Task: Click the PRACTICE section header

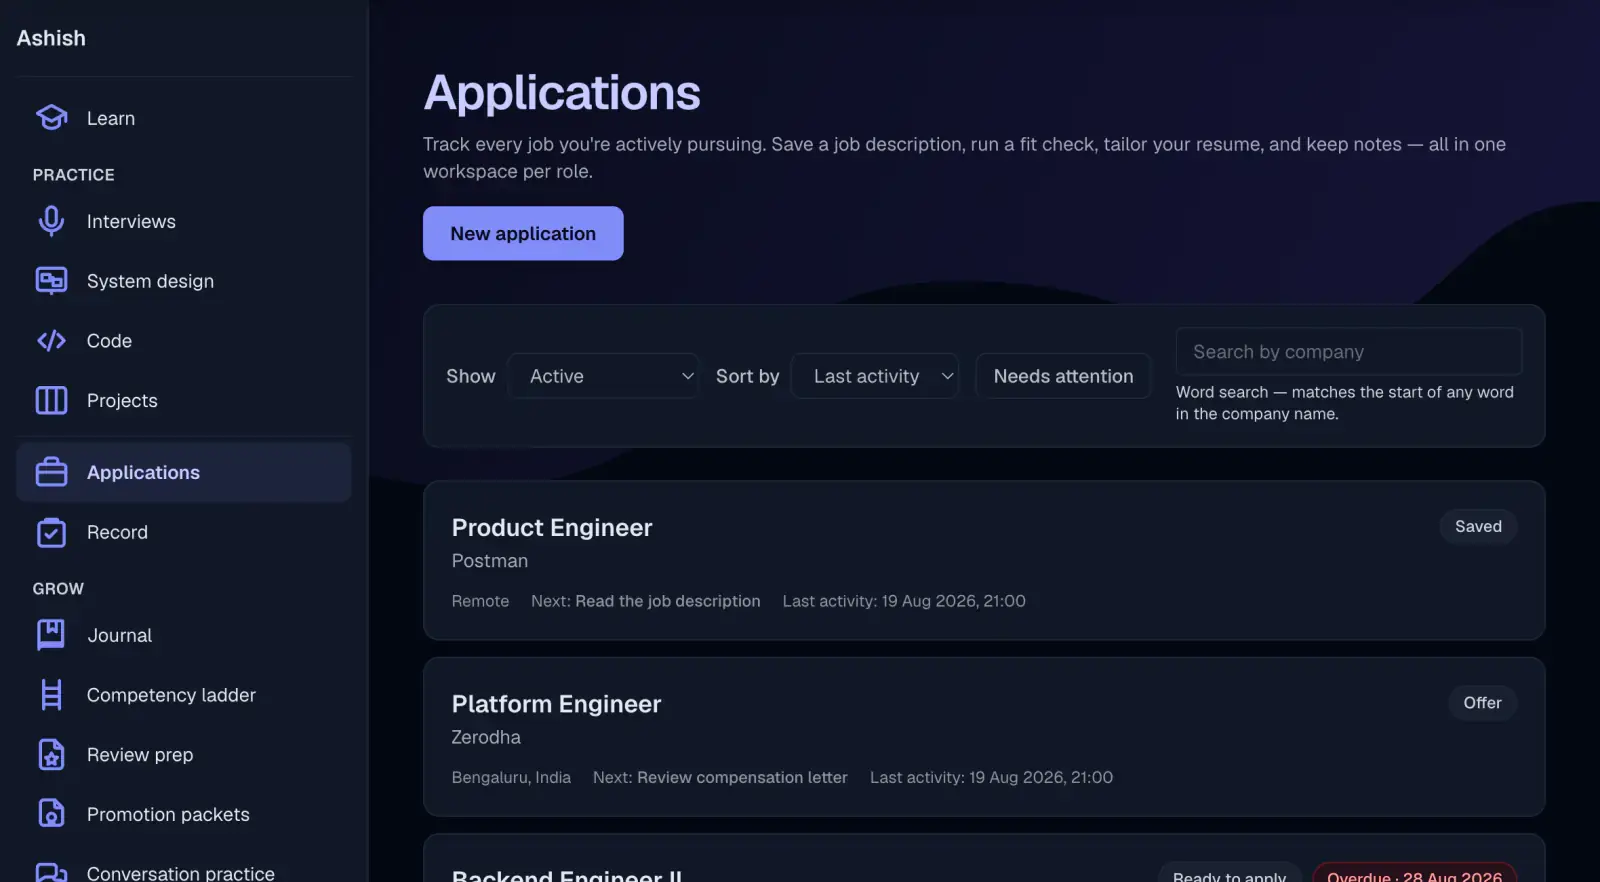Action: 74,175
